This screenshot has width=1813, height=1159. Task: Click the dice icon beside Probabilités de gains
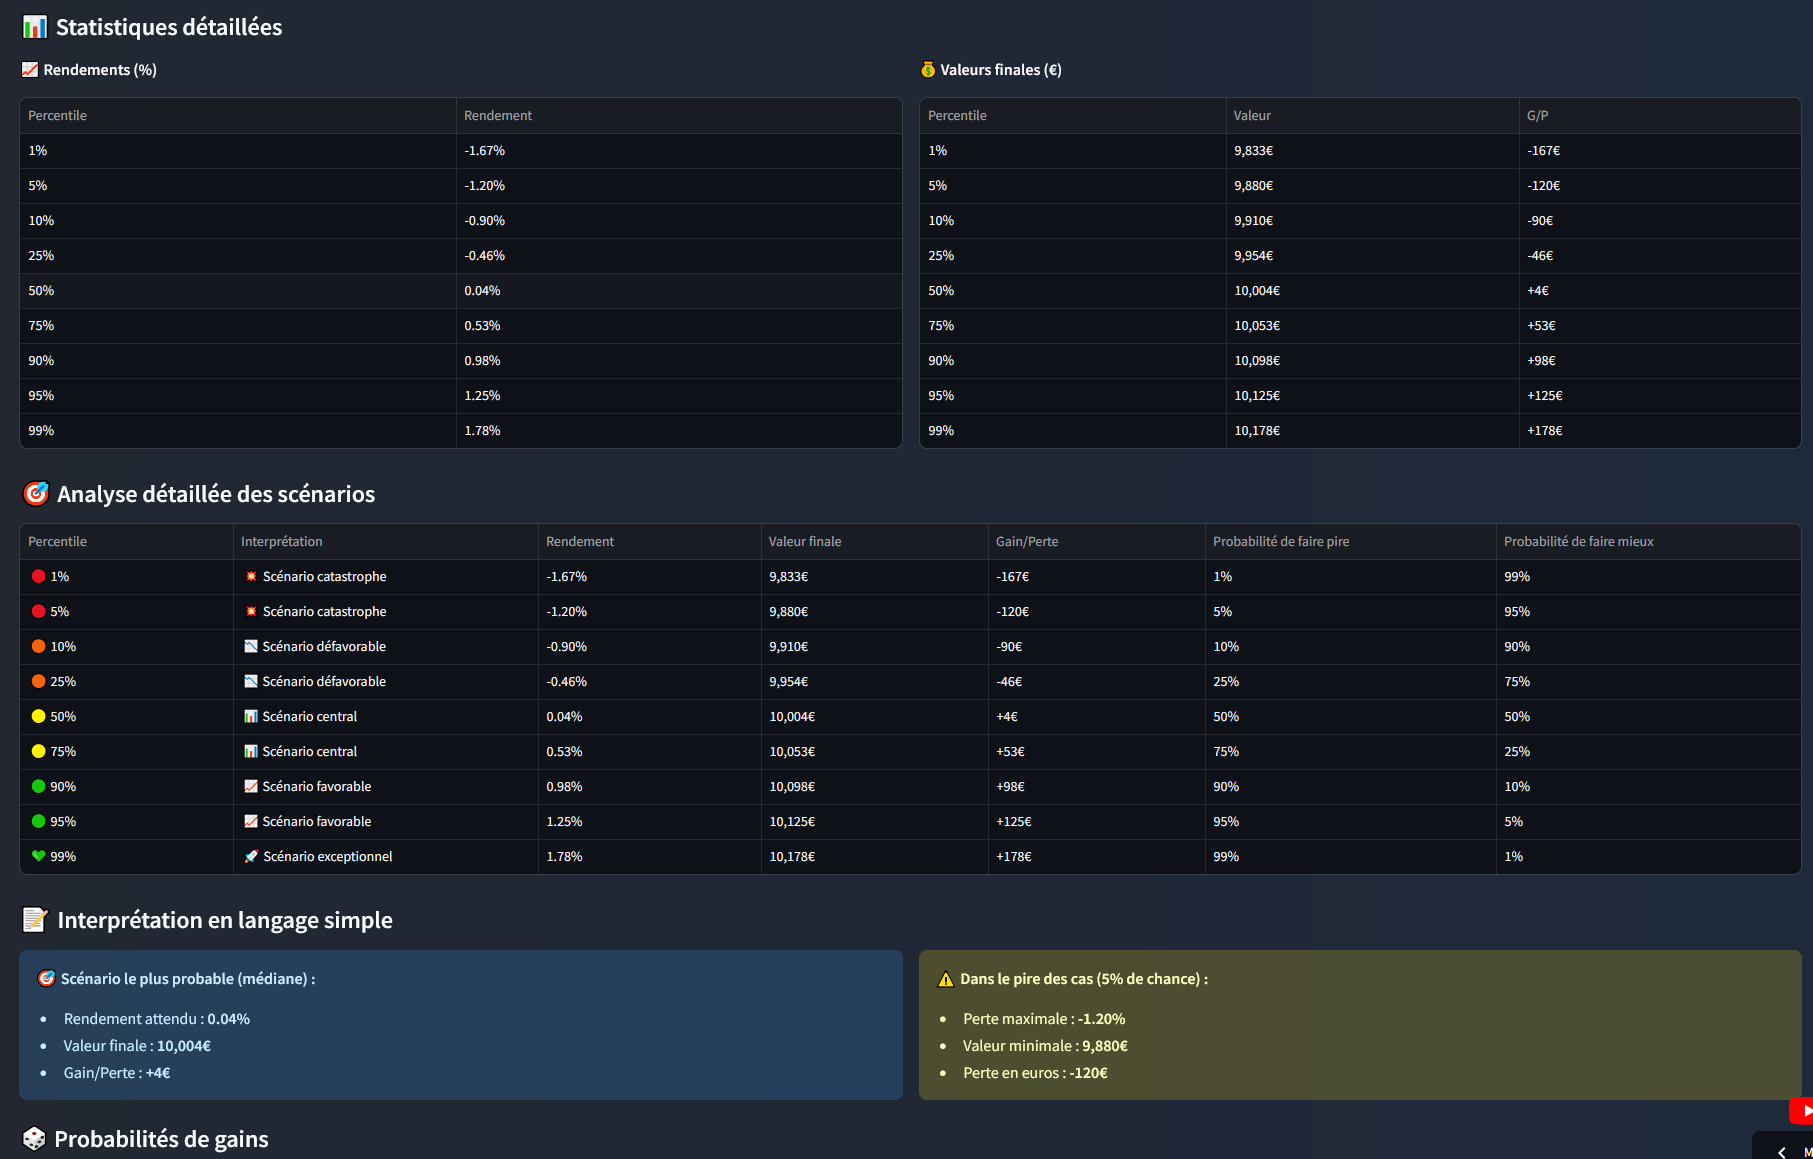(x=34, y=1139)
